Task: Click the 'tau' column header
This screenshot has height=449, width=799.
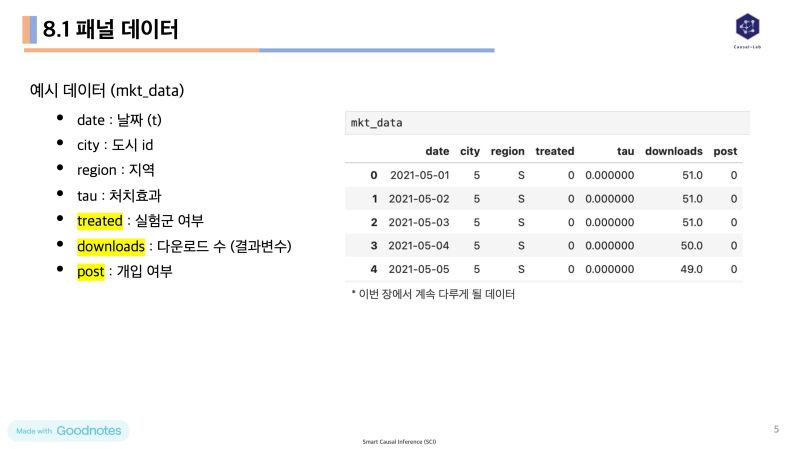Action: click(625, 151)
